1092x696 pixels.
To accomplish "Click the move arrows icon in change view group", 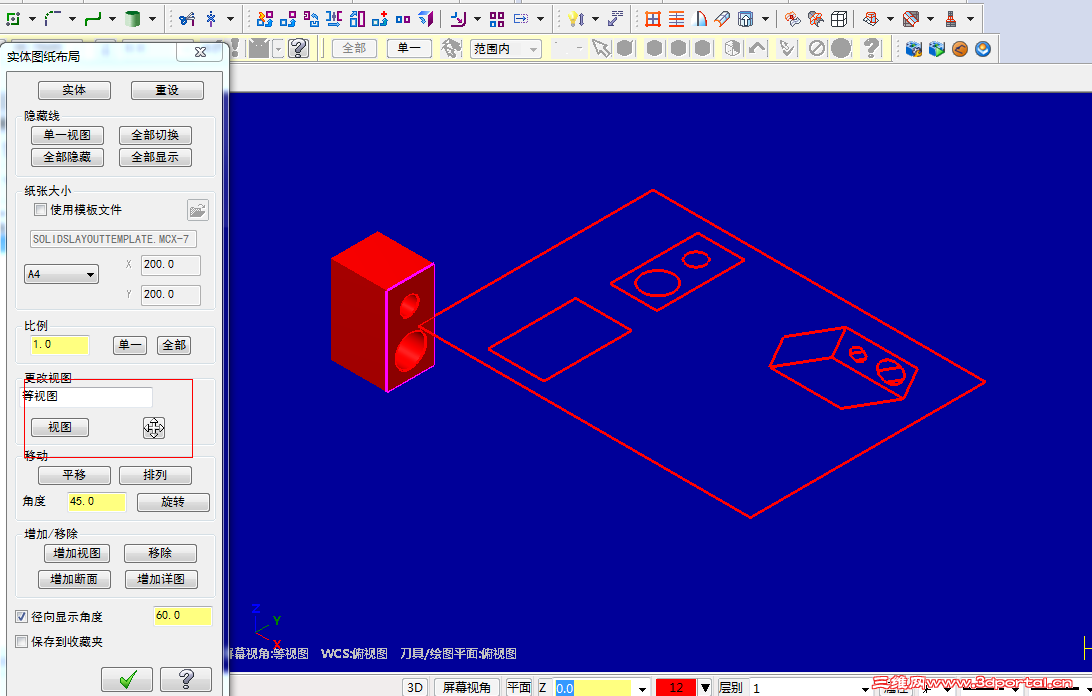I will (154, 428).
